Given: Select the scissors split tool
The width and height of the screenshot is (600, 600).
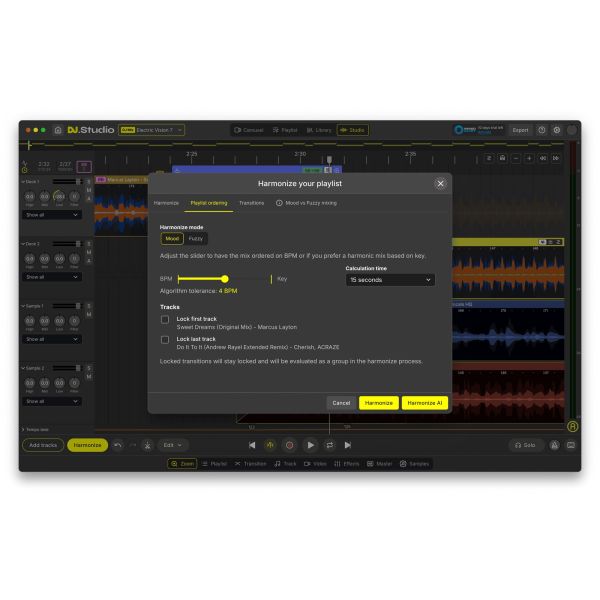Looking at the screenshot, I should click(147, 445).
